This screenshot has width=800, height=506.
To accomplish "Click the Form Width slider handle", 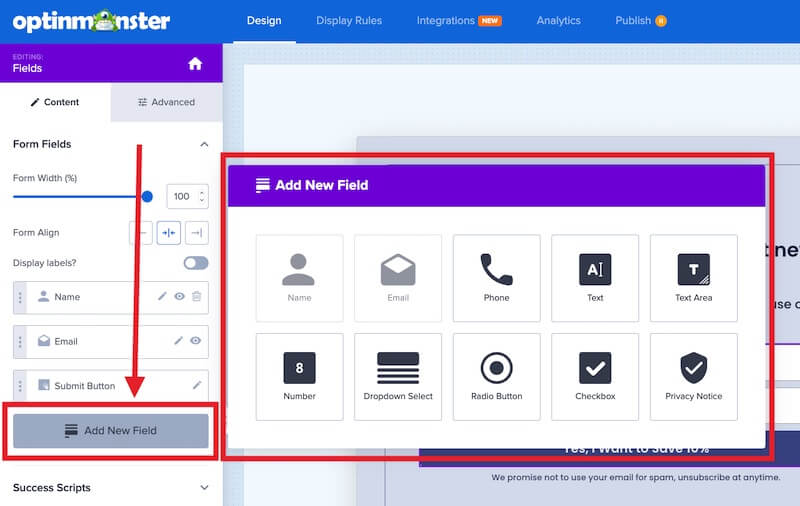I will pos(147,196).
